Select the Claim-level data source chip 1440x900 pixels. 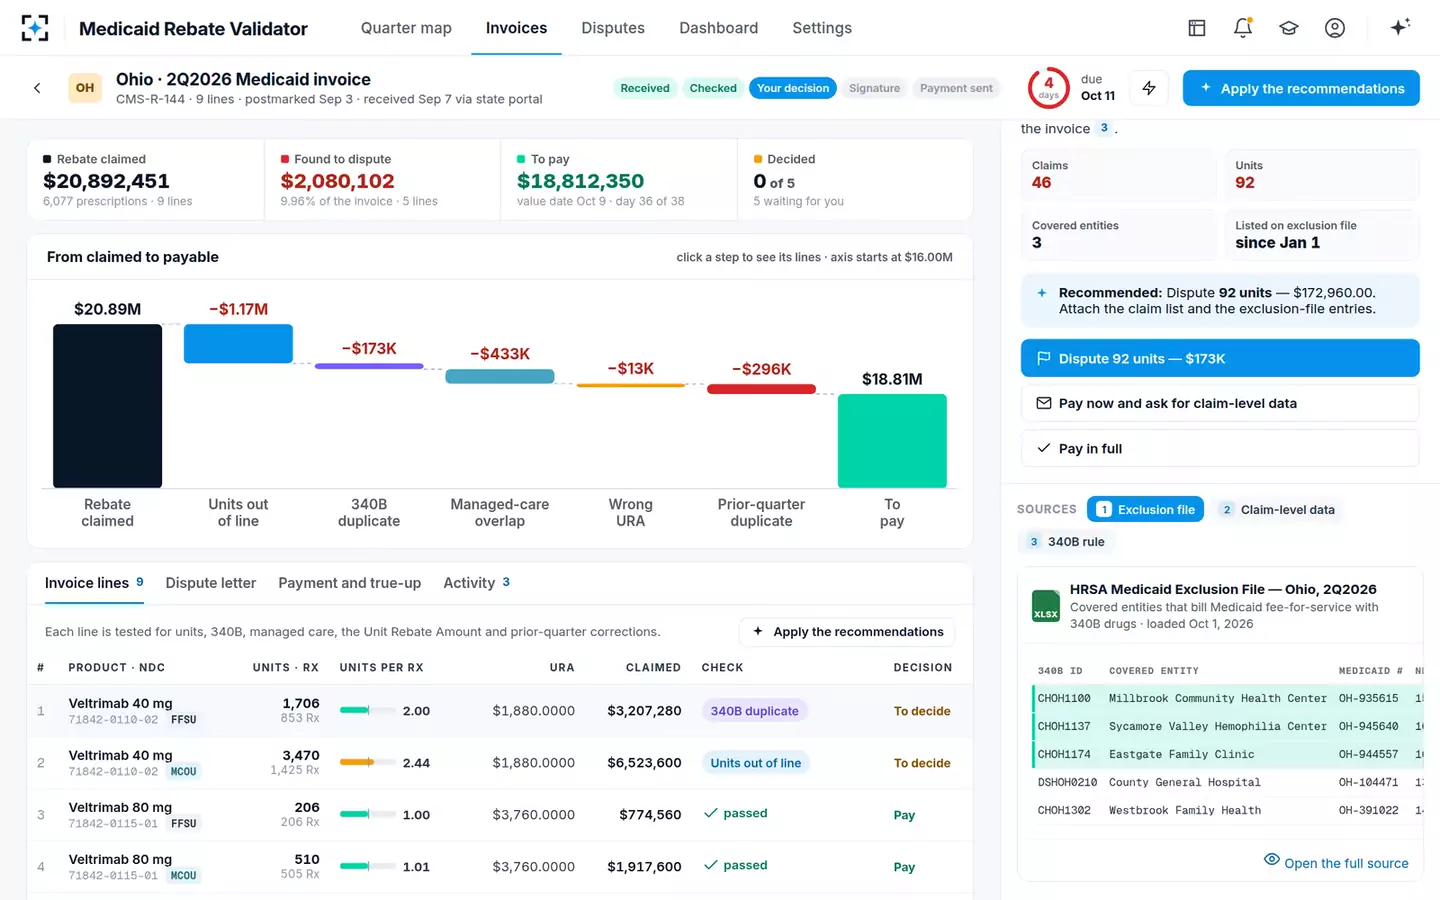[x=1279, y=510]
